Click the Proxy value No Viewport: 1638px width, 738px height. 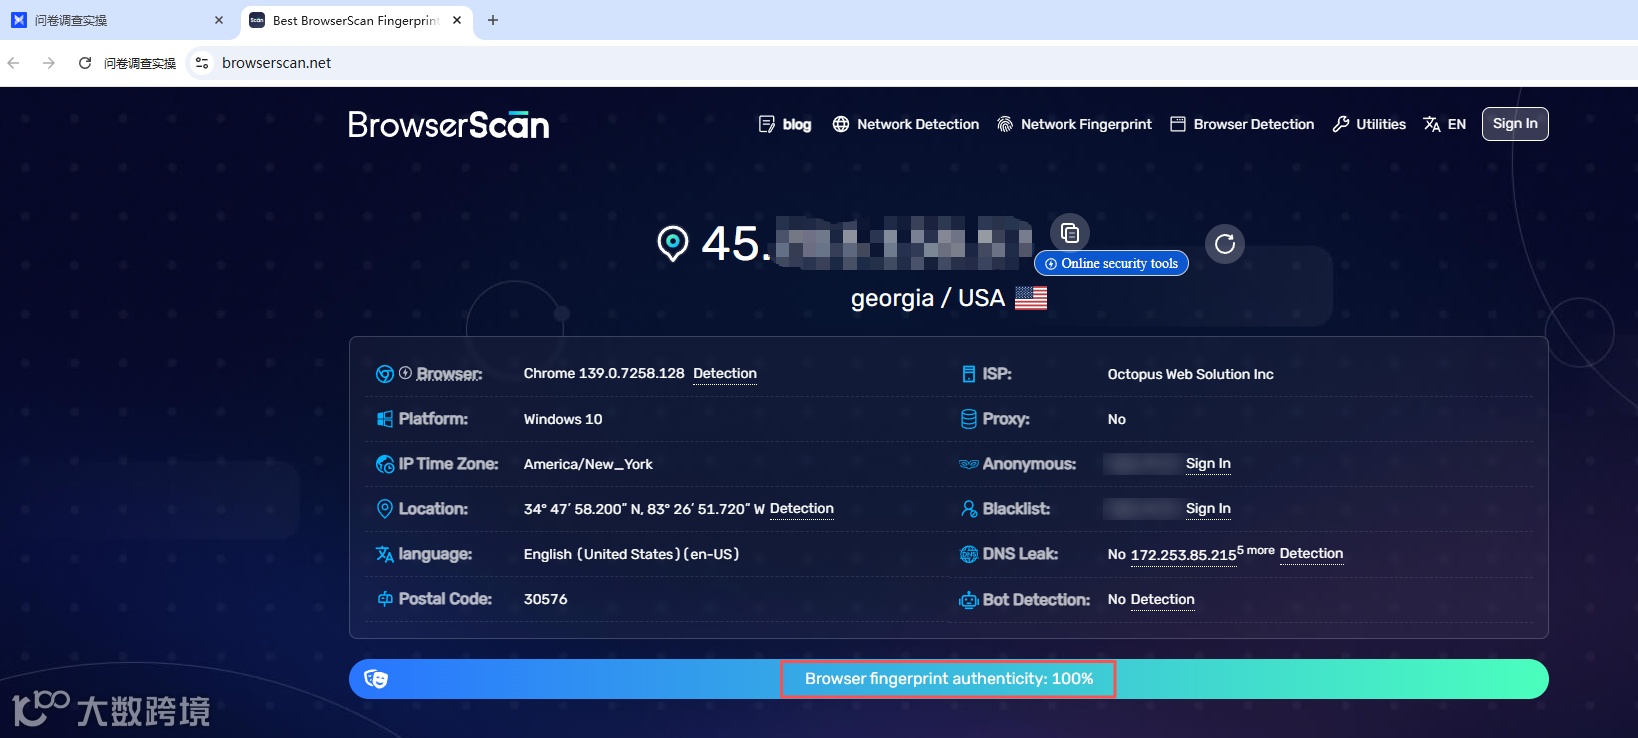pos(1117,419)
